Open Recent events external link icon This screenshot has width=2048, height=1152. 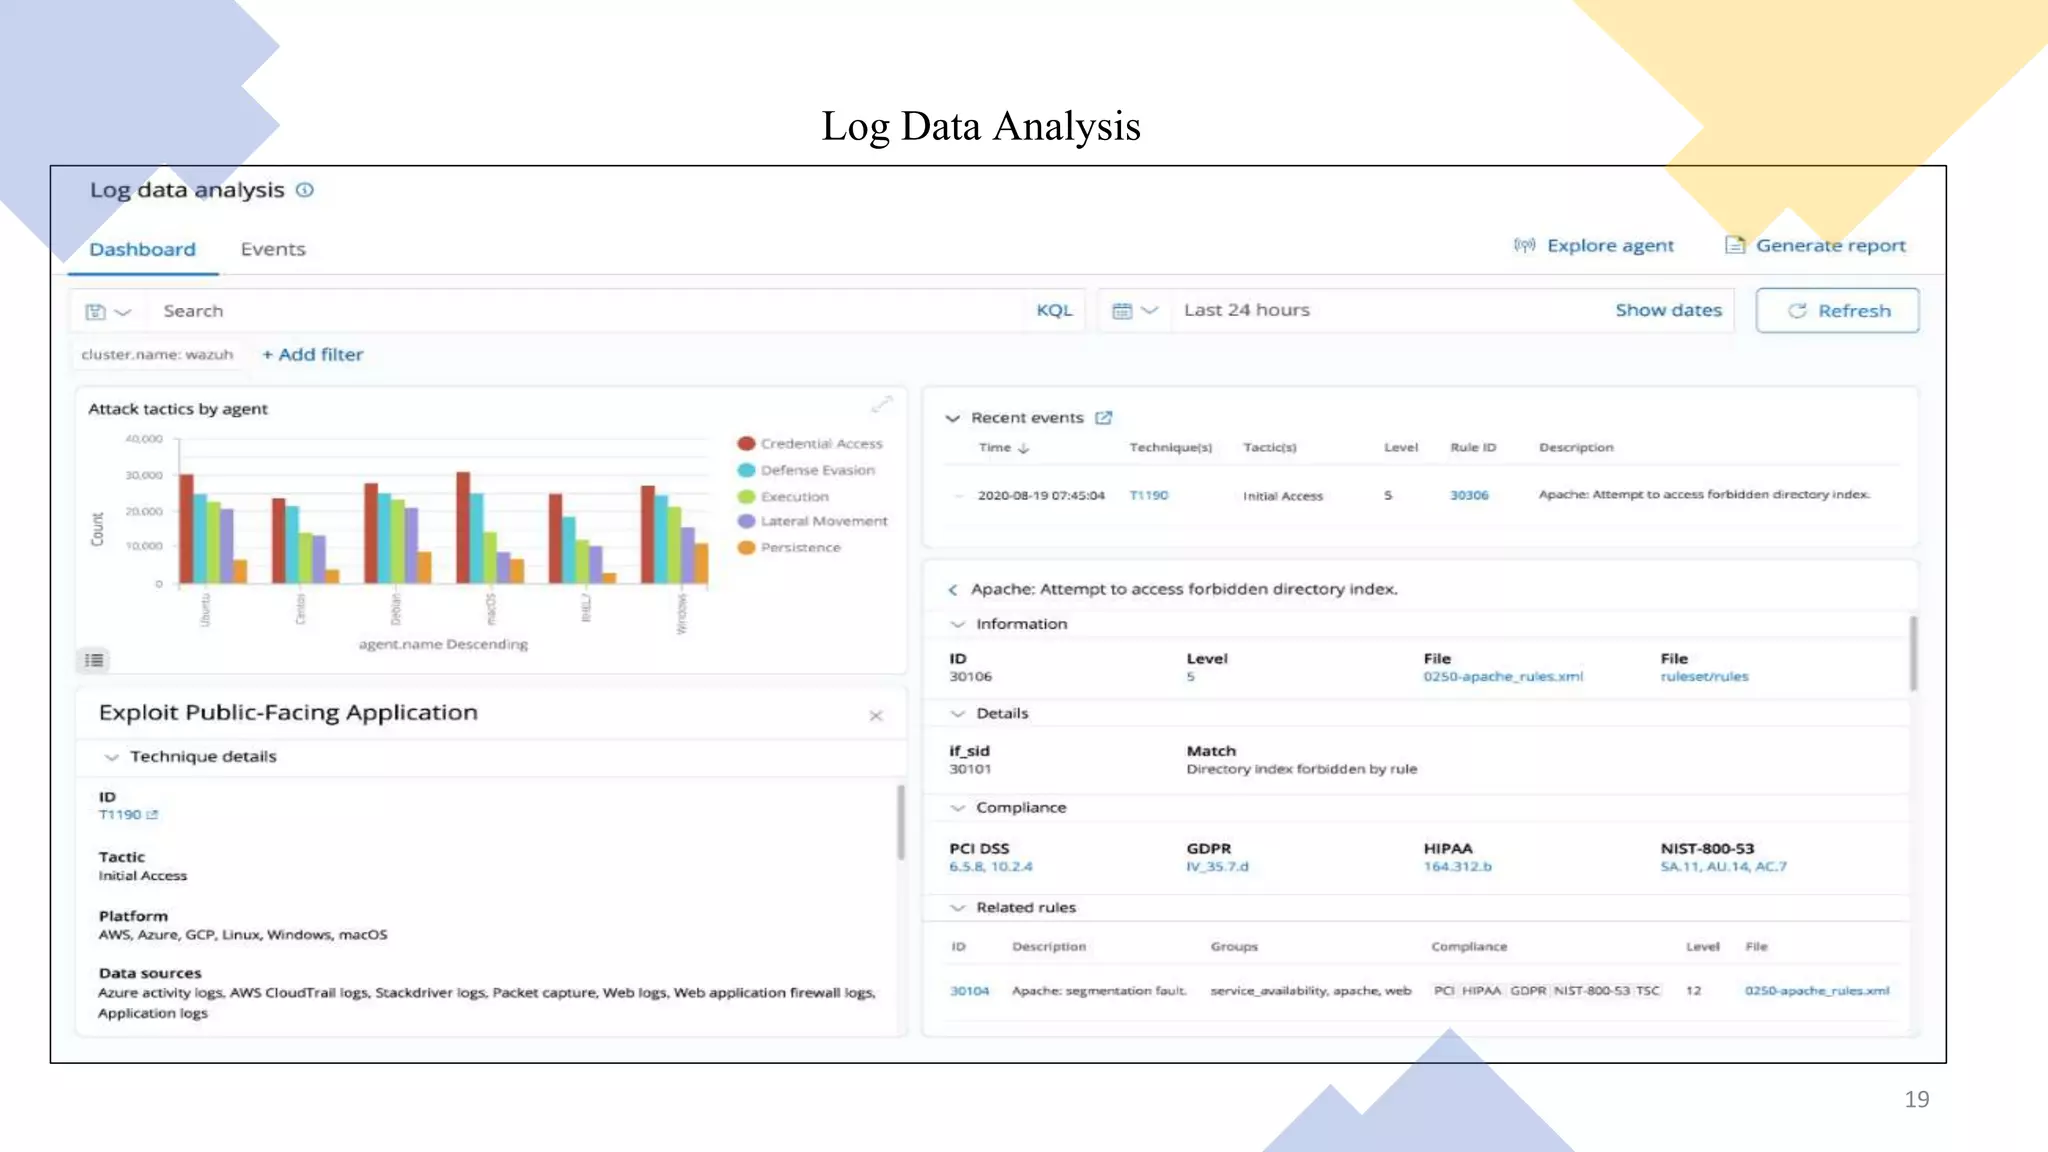coord(1103,418)
